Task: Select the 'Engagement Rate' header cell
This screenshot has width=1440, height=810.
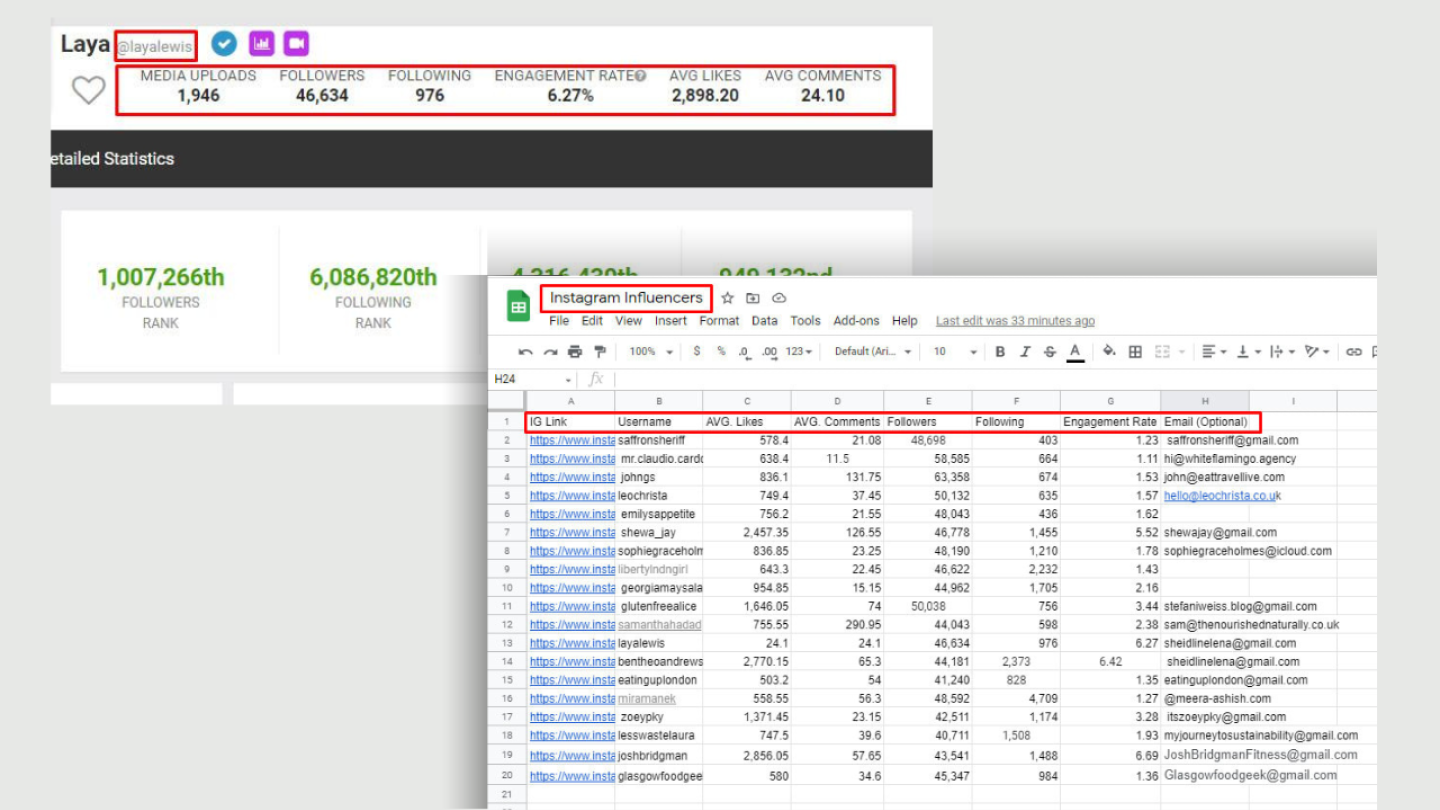Action: pos(1110,422)
